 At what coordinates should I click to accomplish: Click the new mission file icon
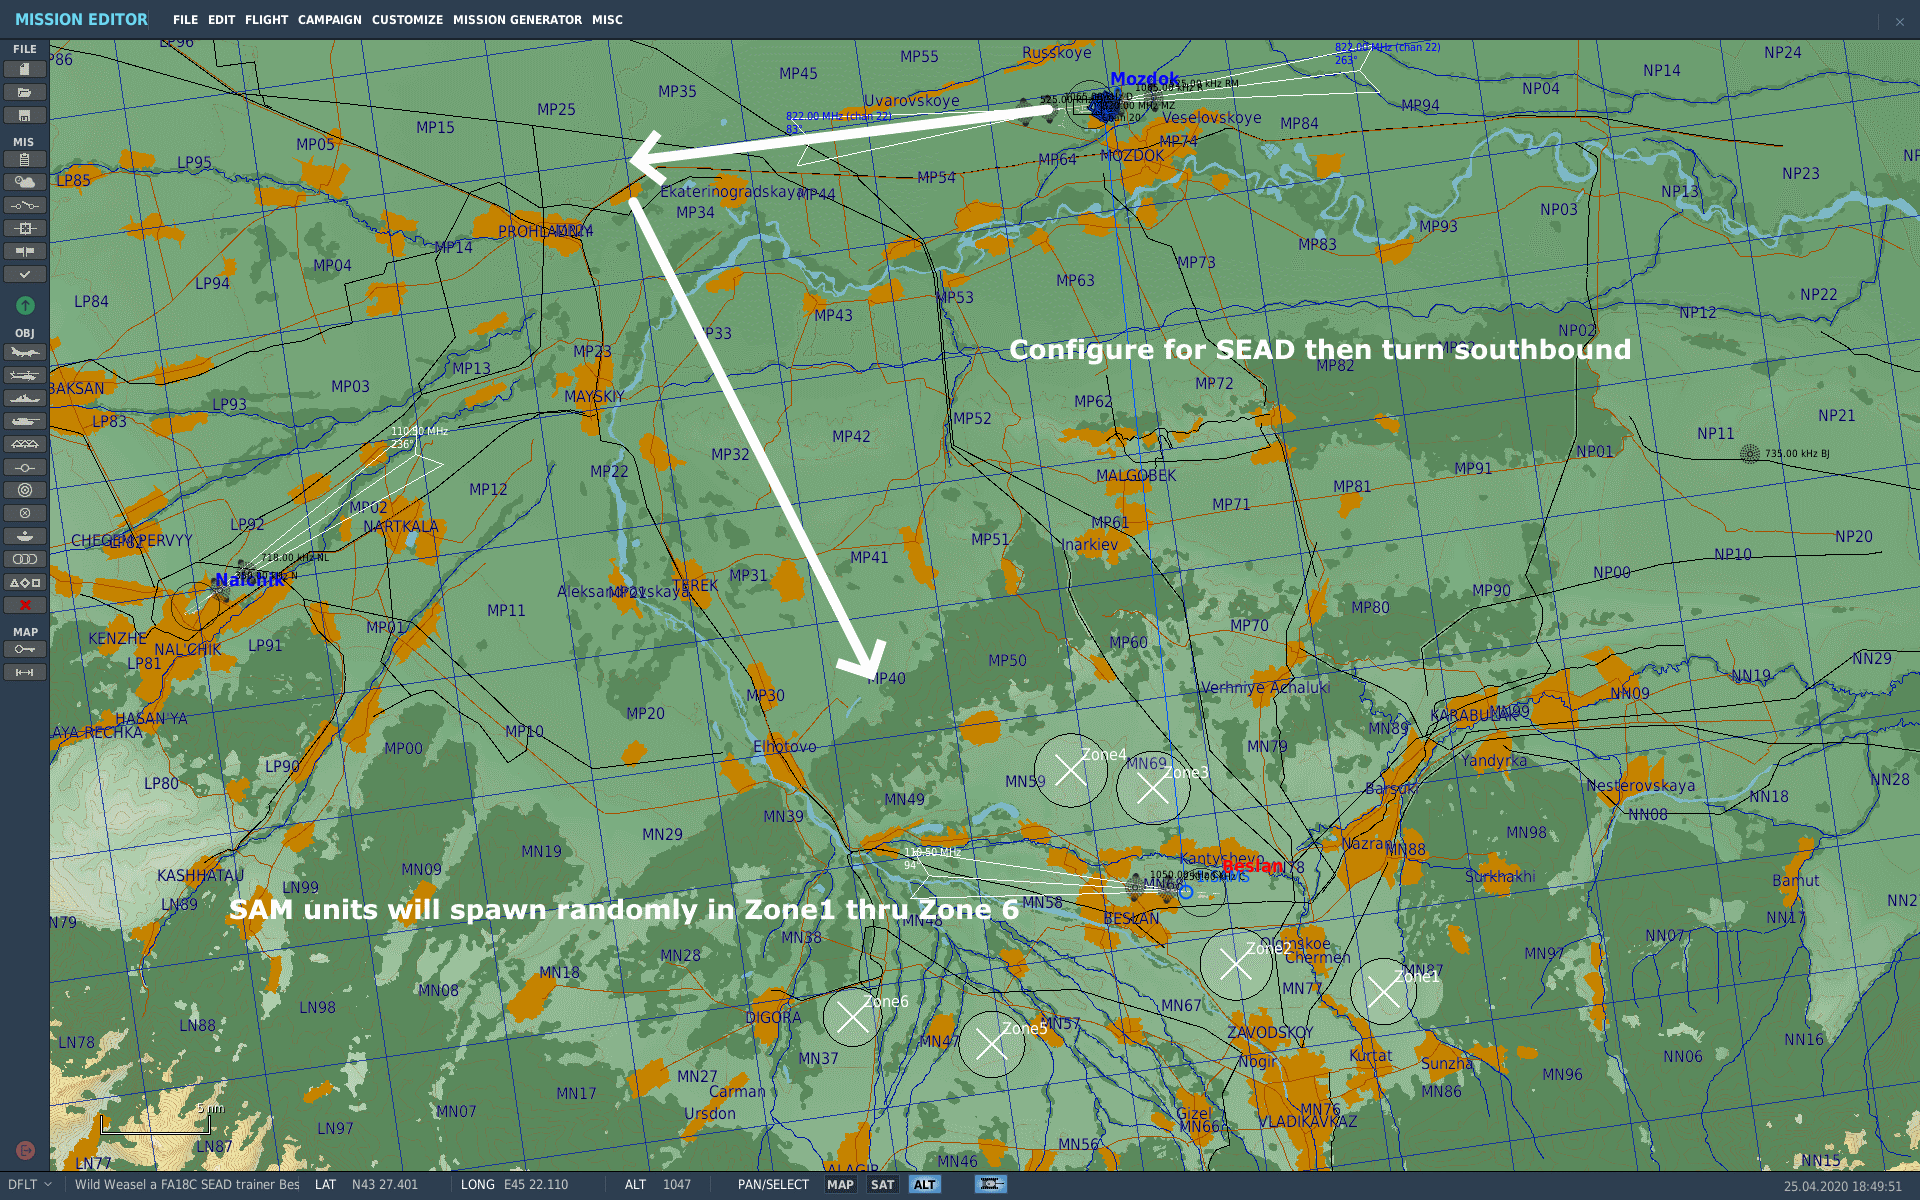[x=25, y=69]
